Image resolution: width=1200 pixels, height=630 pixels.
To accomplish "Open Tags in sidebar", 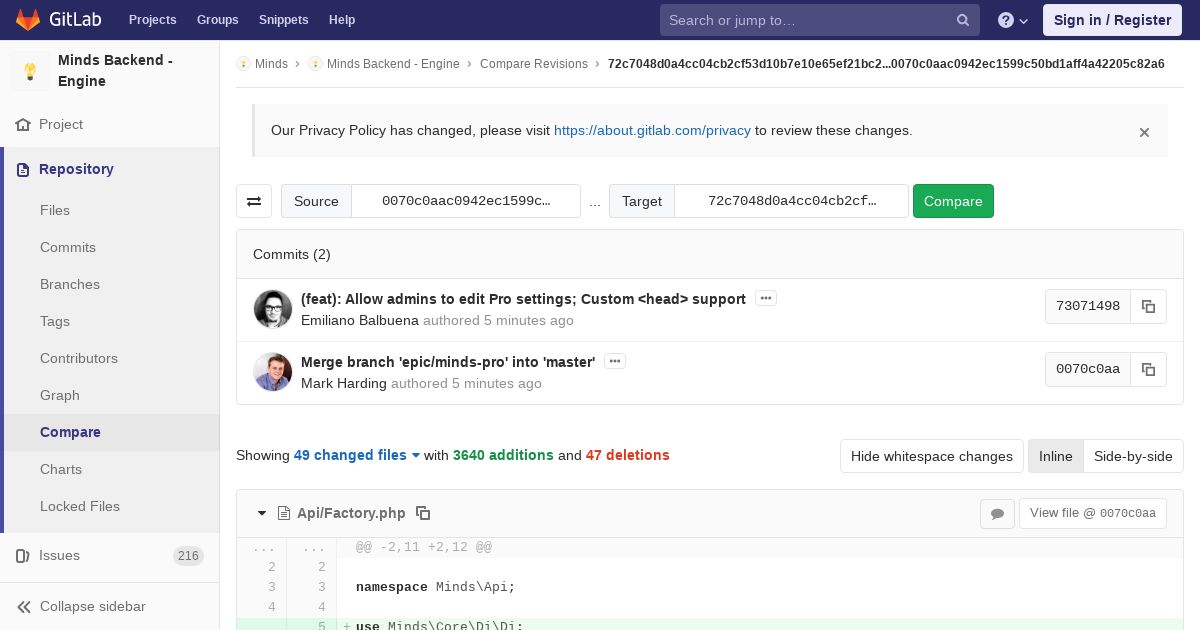I will pyautogui.click(x=55, y=321).
